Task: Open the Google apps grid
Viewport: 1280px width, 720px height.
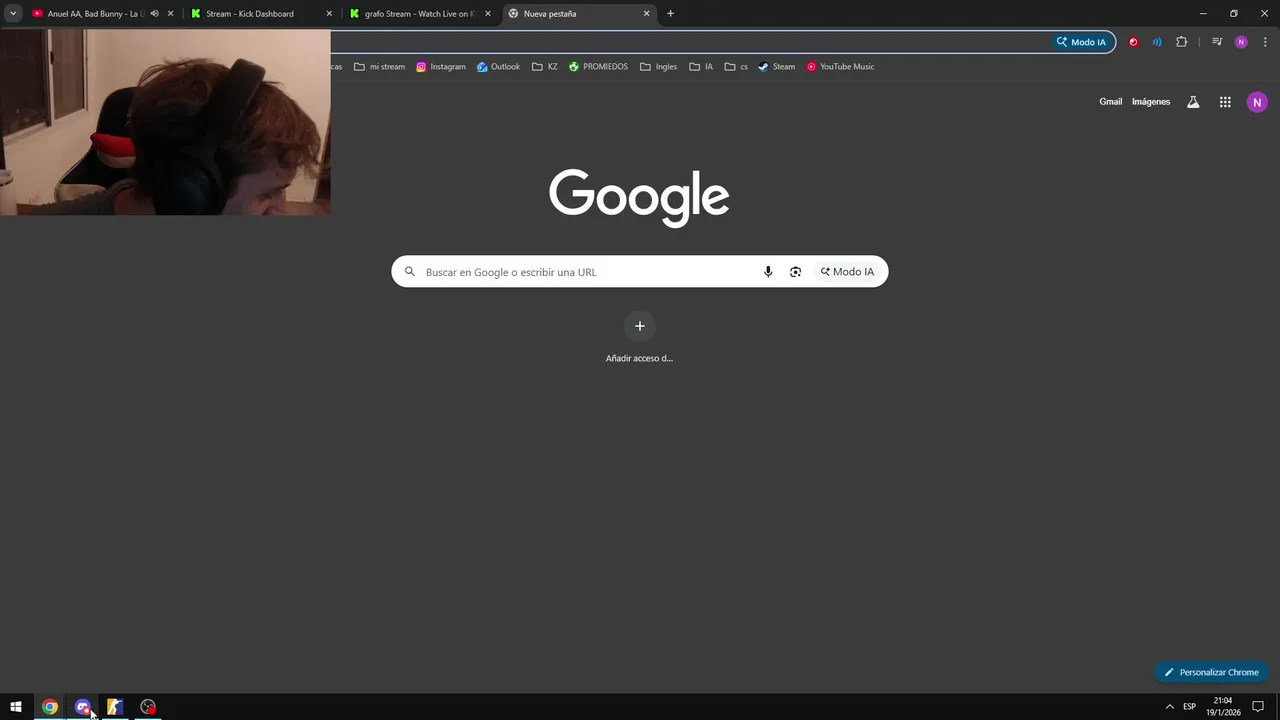Action: [1225, 102]
